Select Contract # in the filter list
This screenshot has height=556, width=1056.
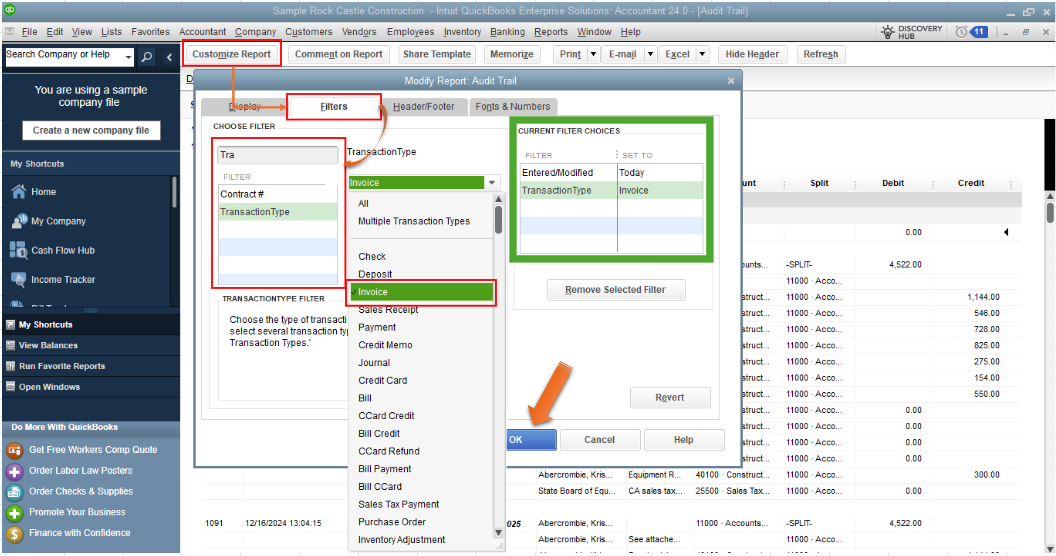tap(277, 194)
